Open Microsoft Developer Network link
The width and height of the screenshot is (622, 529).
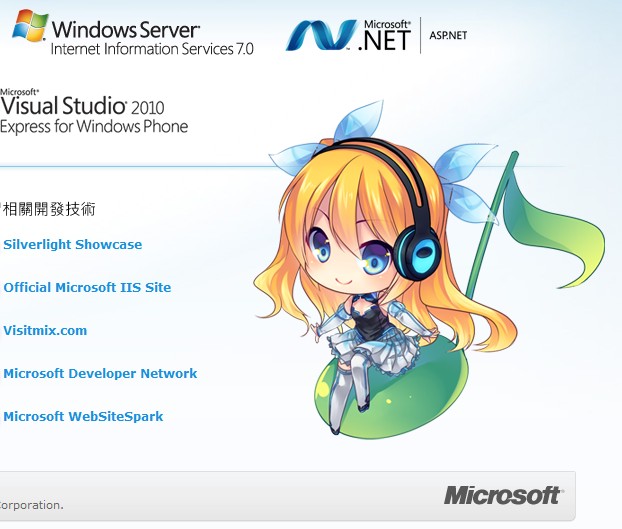pyautogui.click(x=100, y=374)
